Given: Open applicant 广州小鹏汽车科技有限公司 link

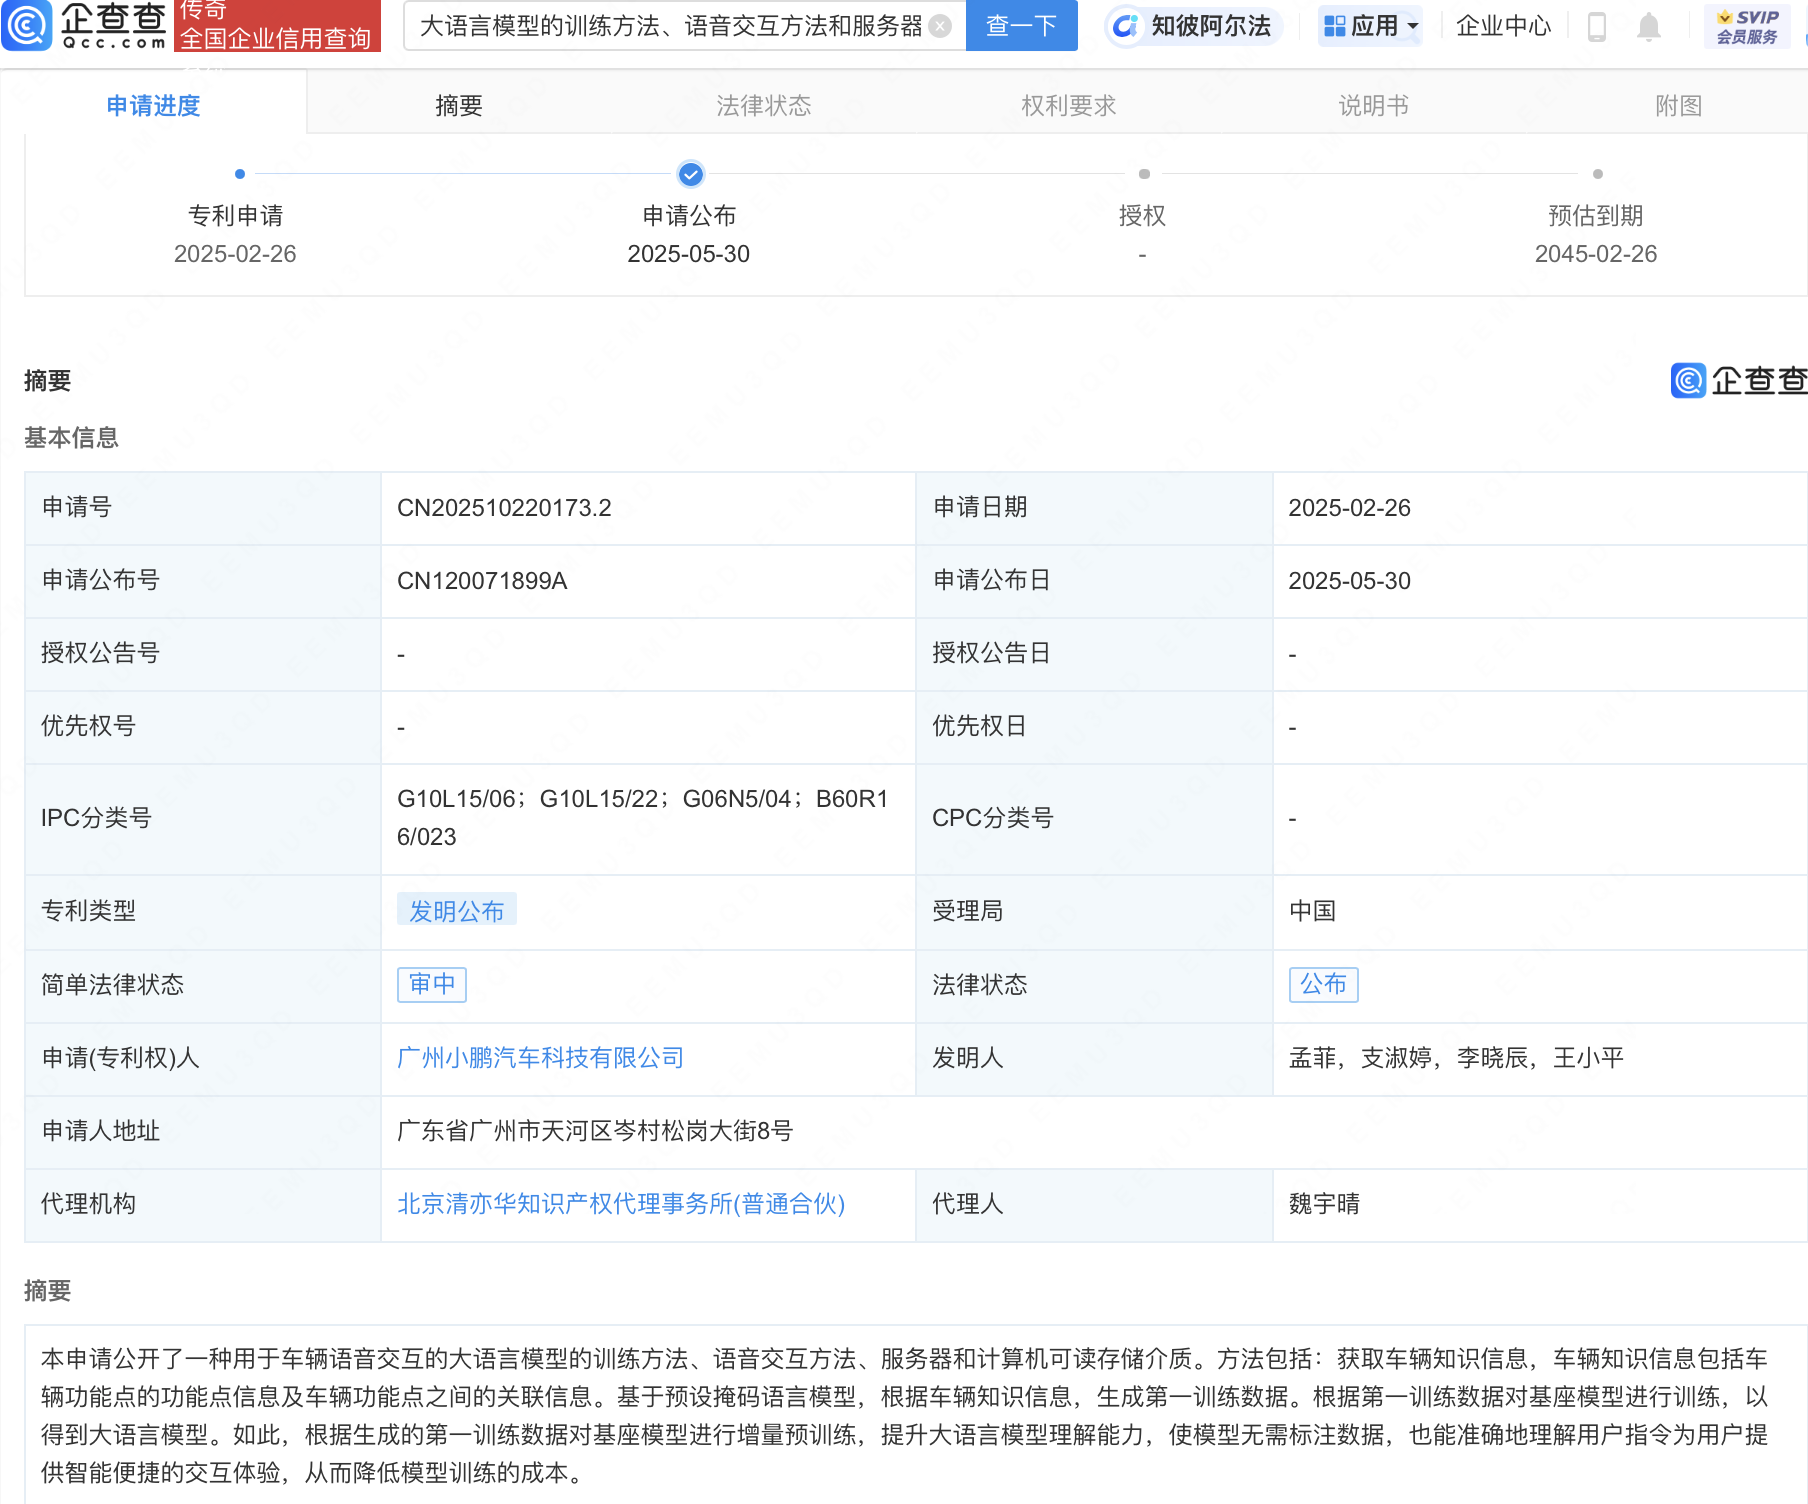Looking at the screenshot, I should click(x=540, y=1058).
